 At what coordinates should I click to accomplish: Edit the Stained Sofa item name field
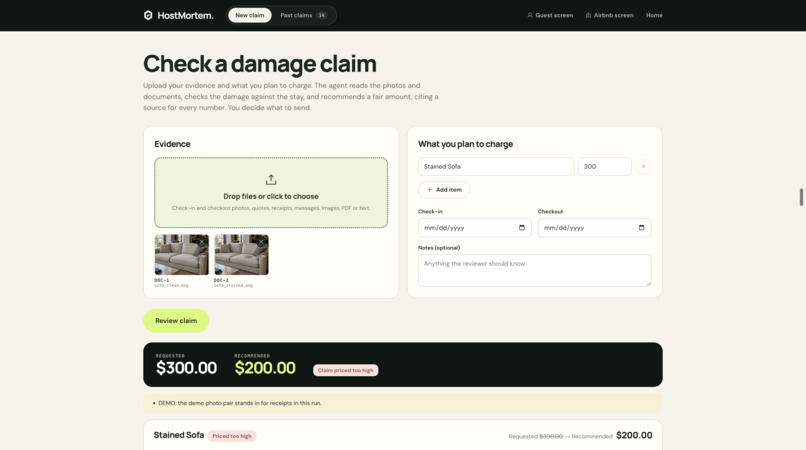496,167
